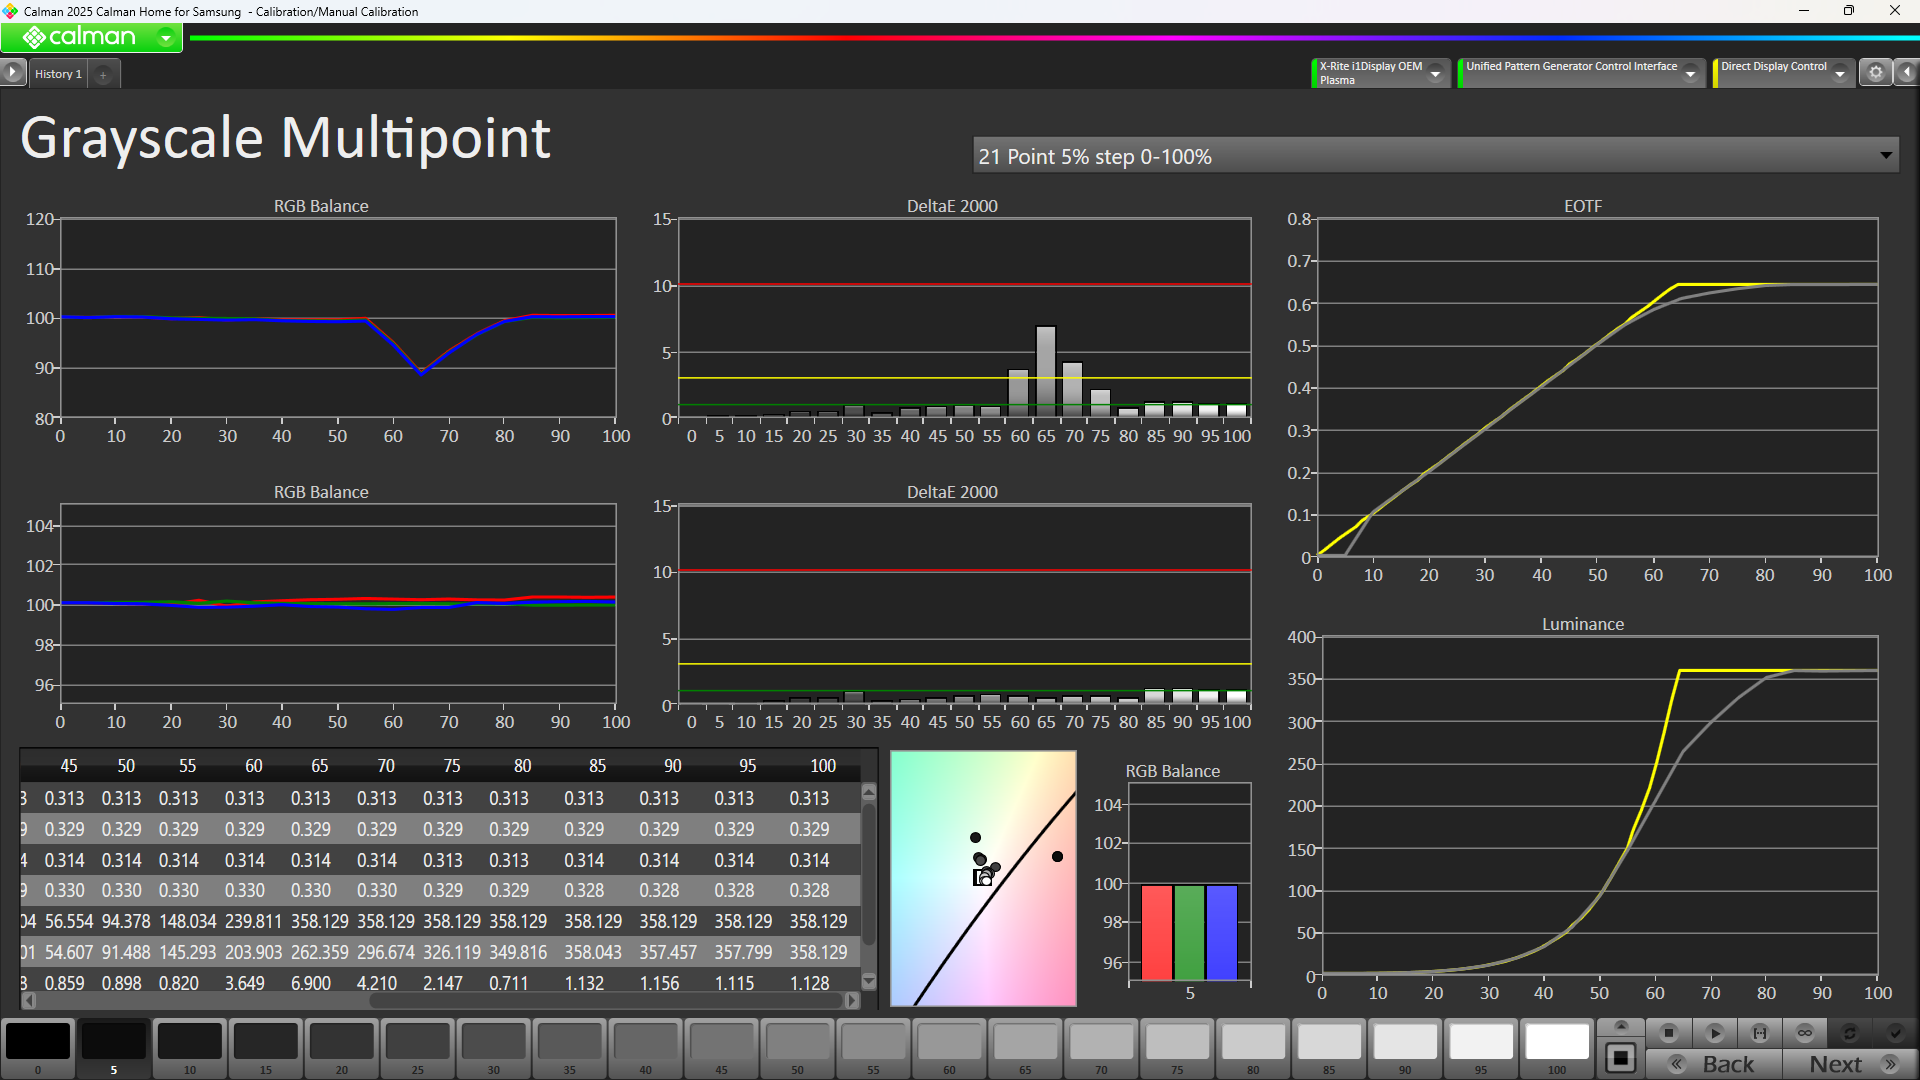Open Unified Pattern Generator Control dropdown
1920x1080 pixels.
pos(1690,74)
